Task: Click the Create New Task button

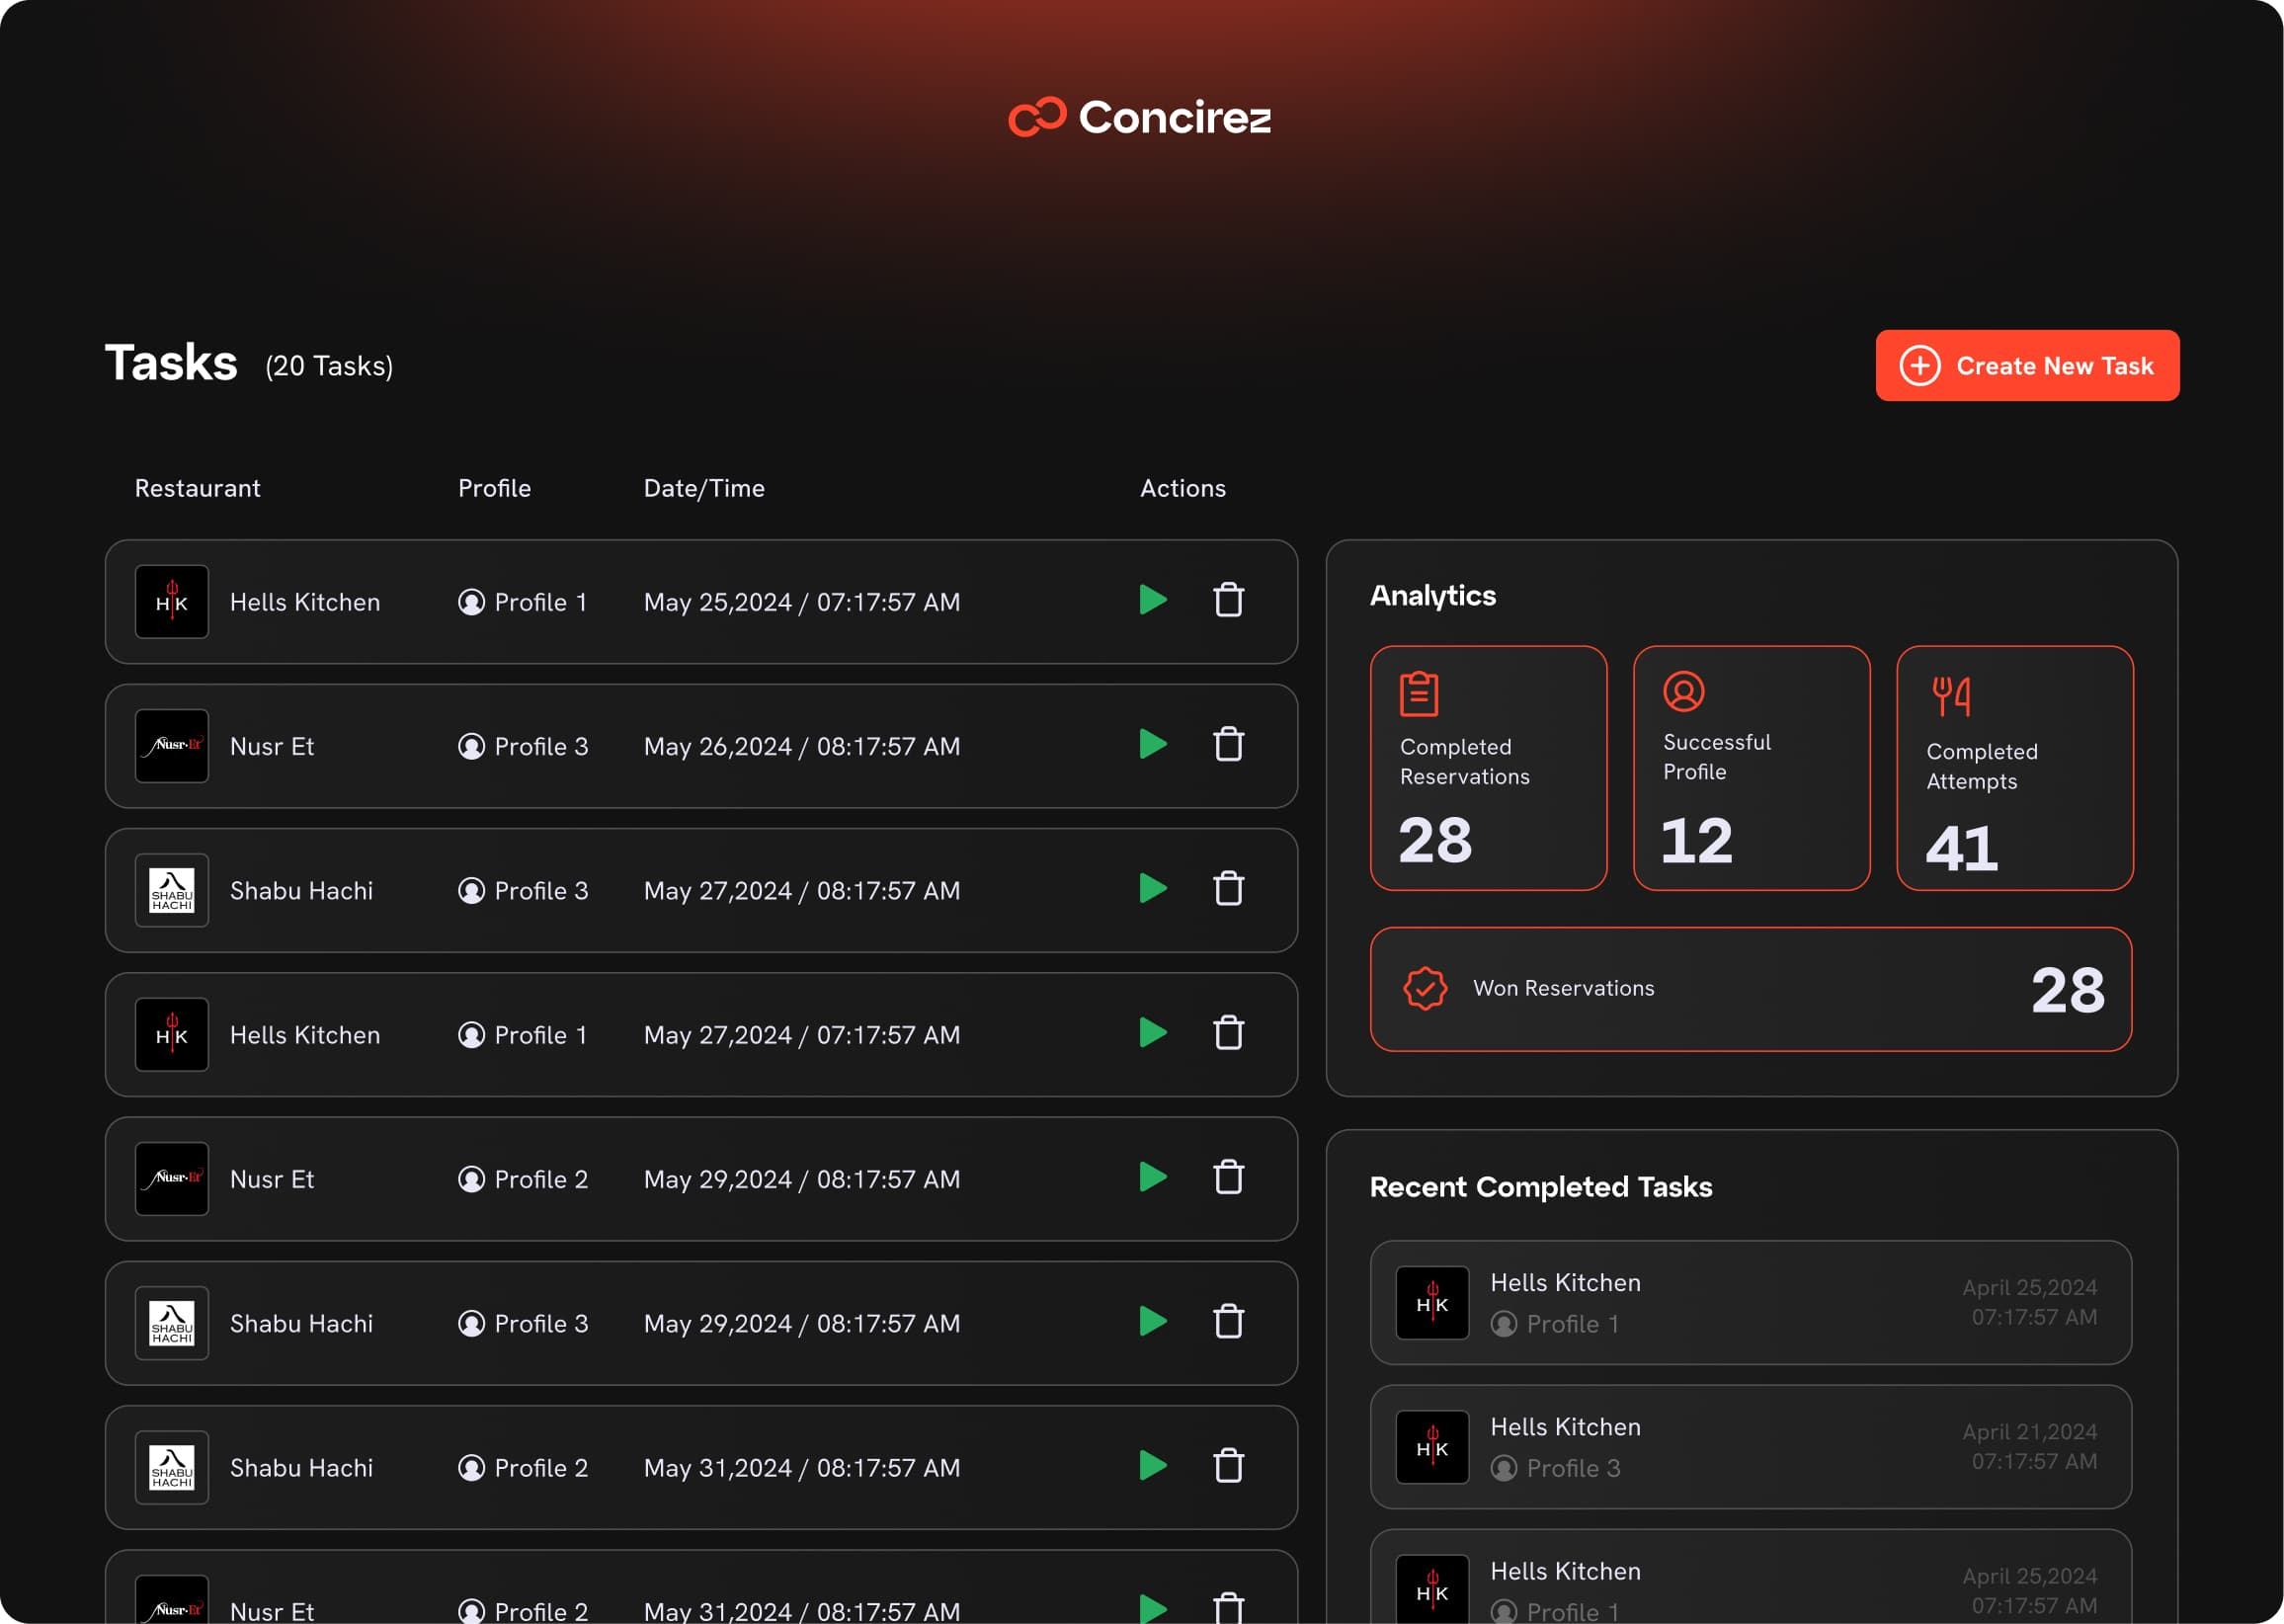Action: (2027, 365)
